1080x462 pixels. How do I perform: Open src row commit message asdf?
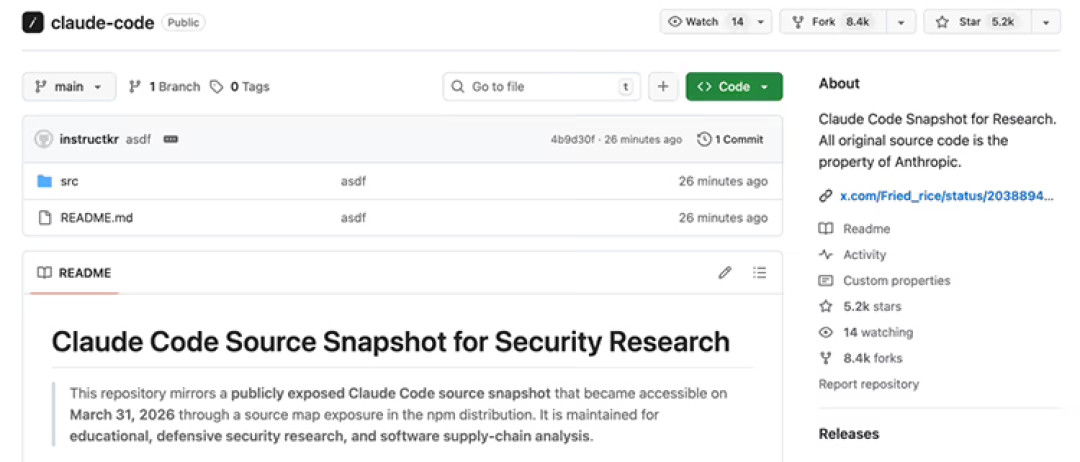pos(353,181)
